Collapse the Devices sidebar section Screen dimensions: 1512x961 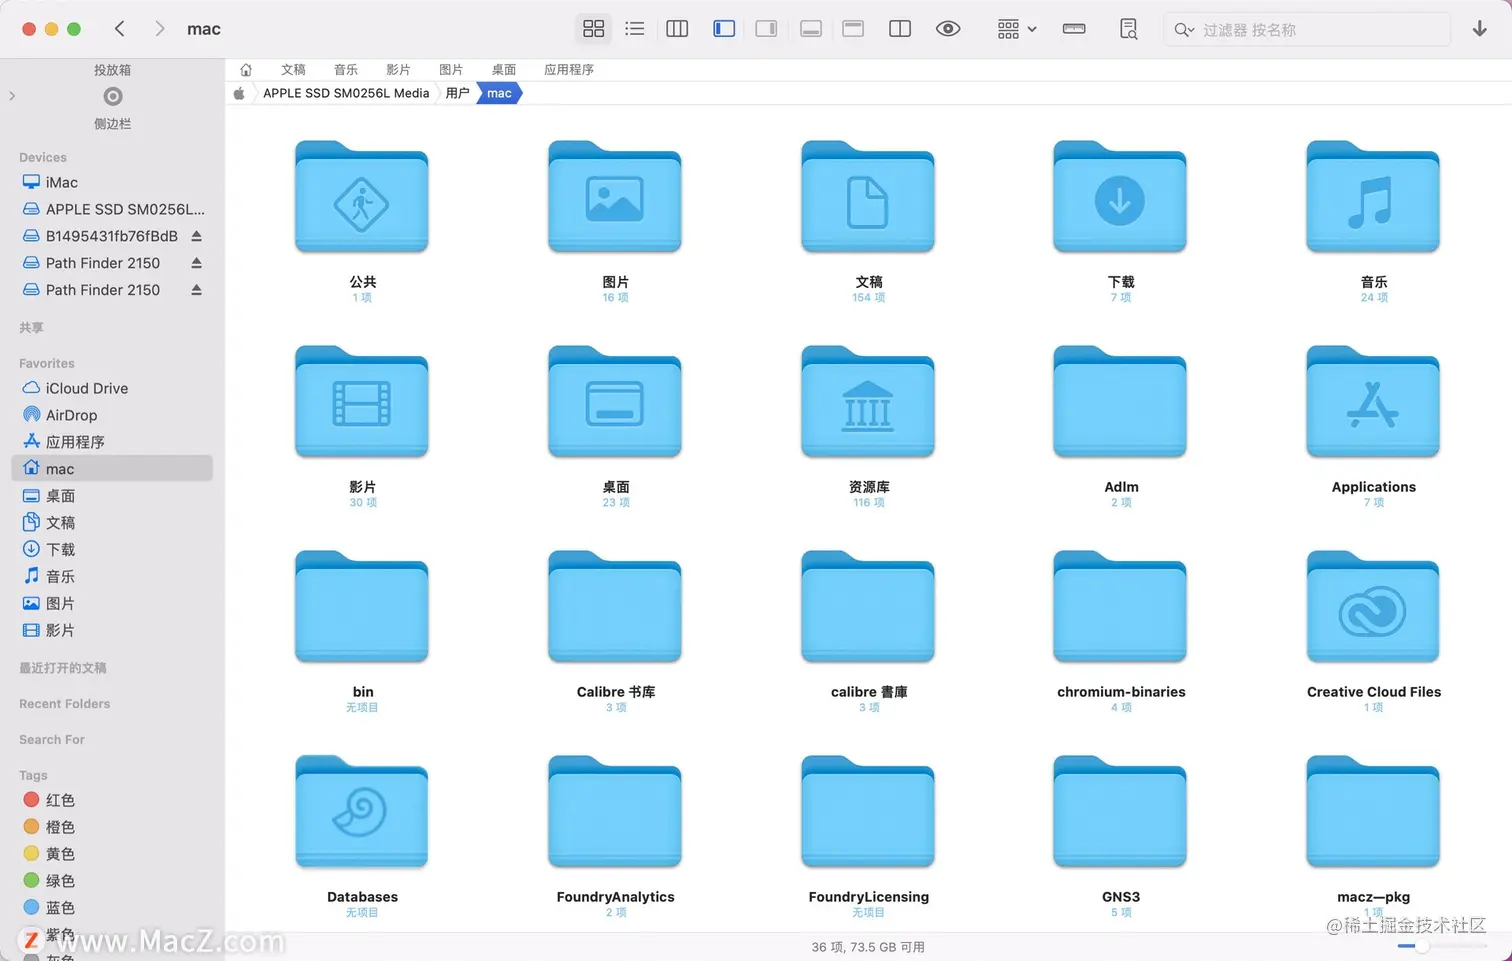pos(43,158)
